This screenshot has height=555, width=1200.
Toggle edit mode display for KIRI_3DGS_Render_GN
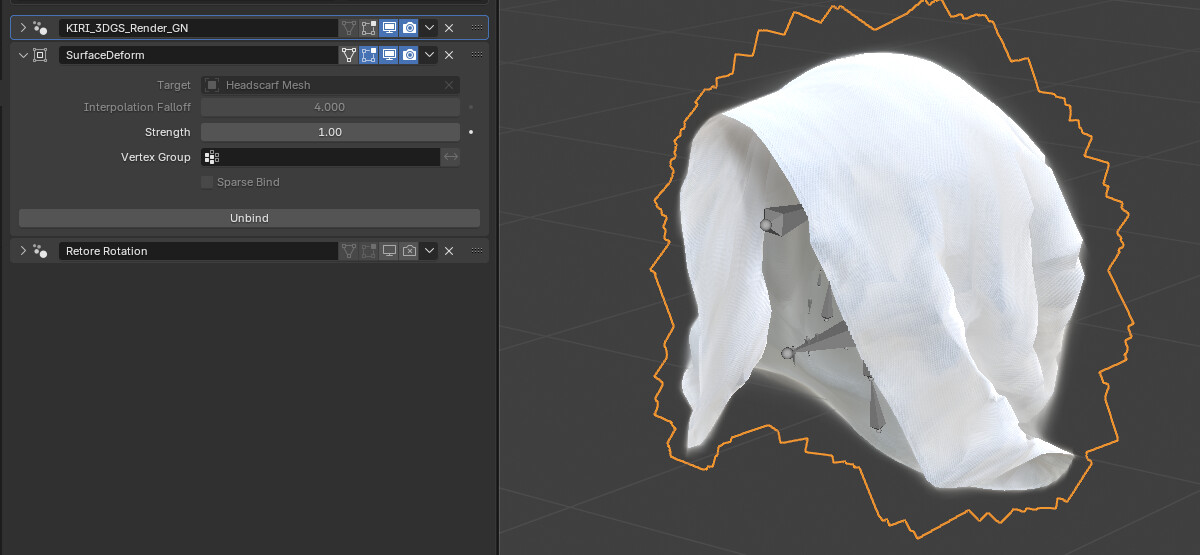[x=369, y=28]
